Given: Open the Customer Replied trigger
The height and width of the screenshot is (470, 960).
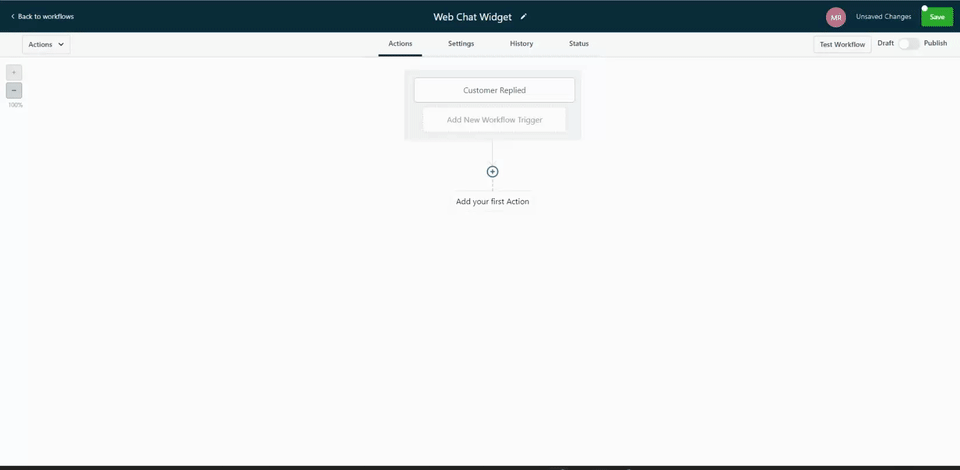Looking at the screenshot, I should click(x=494, y=90).
